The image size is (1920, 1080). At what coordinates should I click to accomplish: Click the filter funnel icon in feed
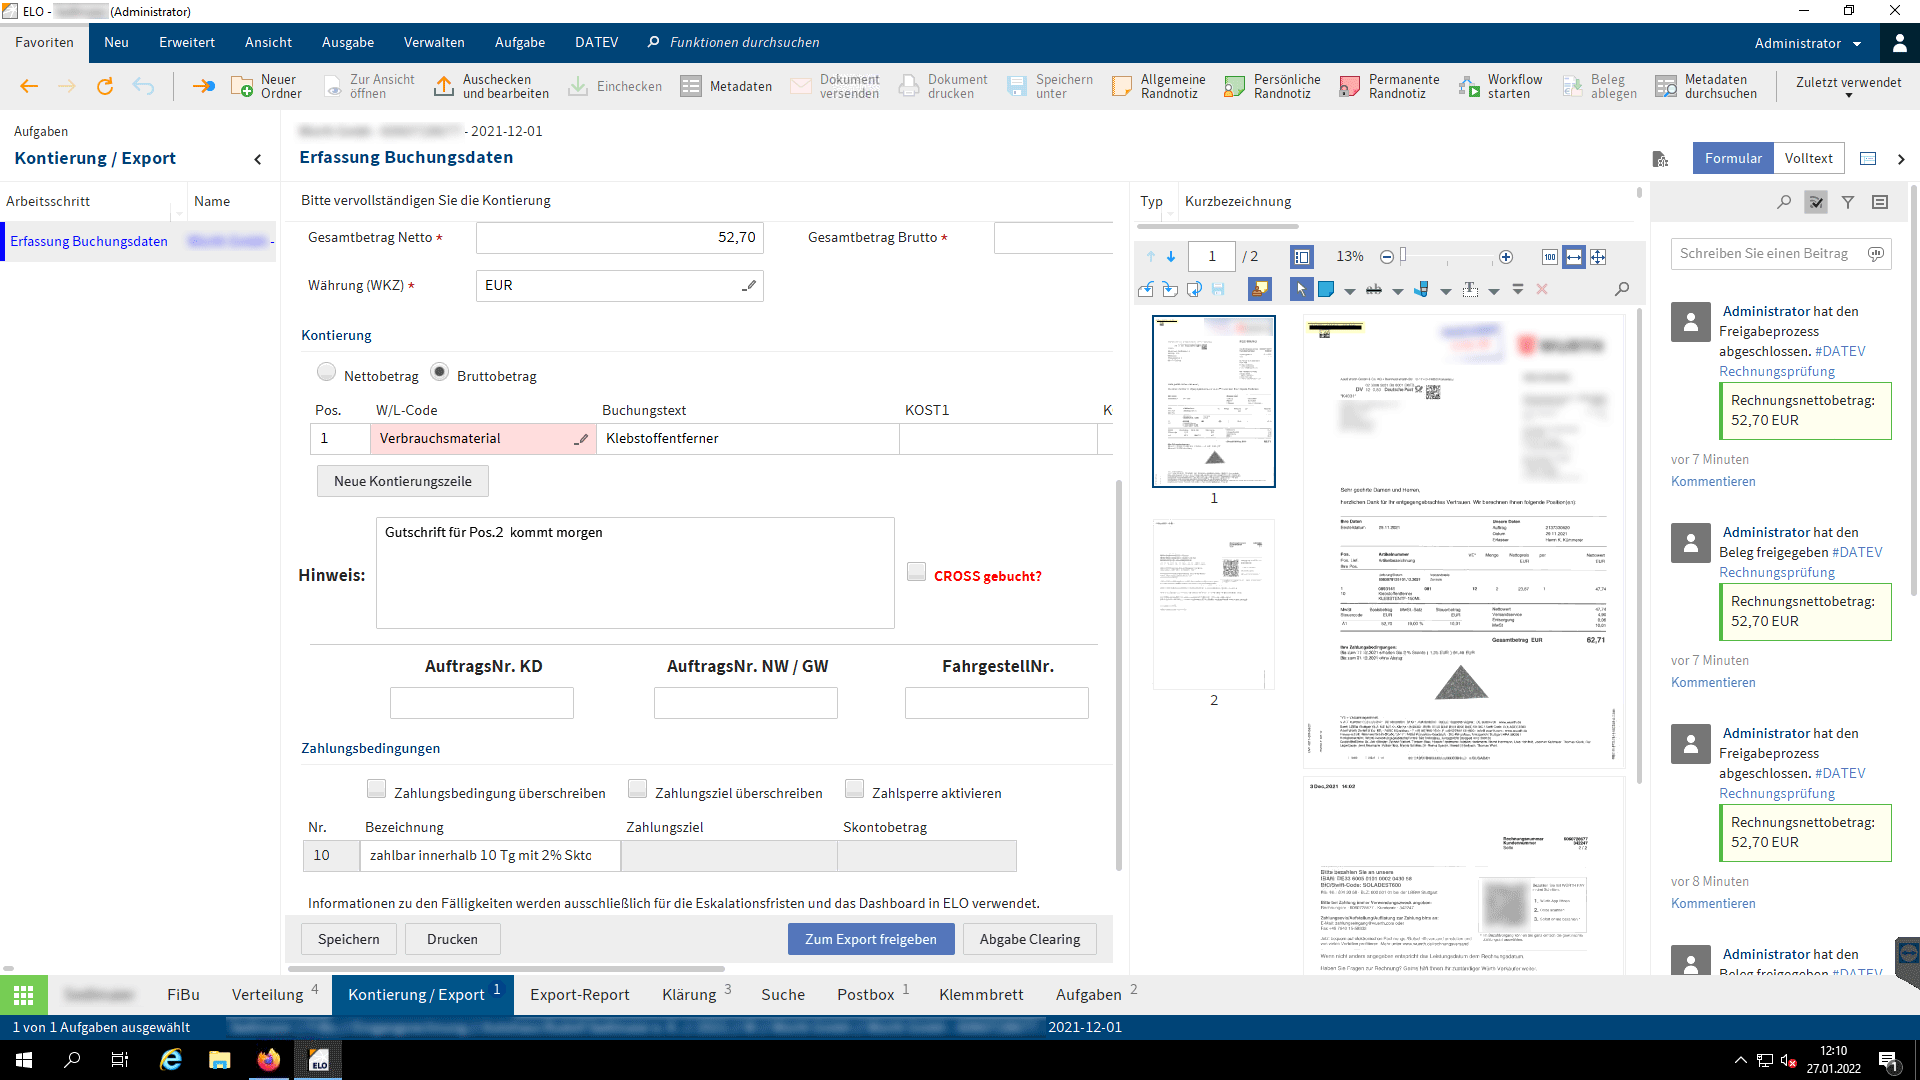1848,202
